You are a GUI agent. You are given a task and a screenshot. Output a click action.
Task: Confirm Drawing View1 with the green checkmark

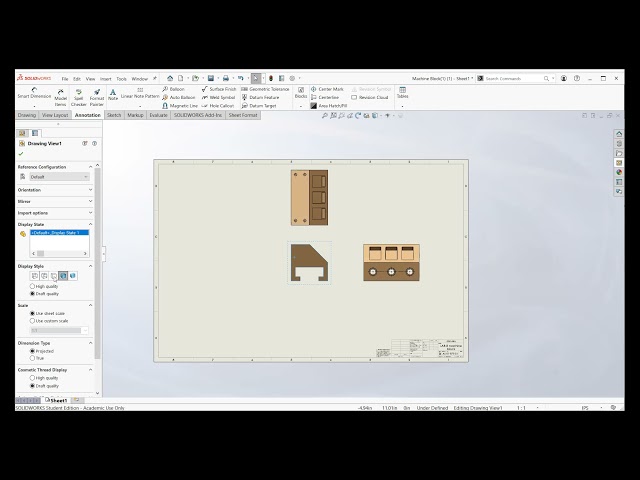coord(21,154)
